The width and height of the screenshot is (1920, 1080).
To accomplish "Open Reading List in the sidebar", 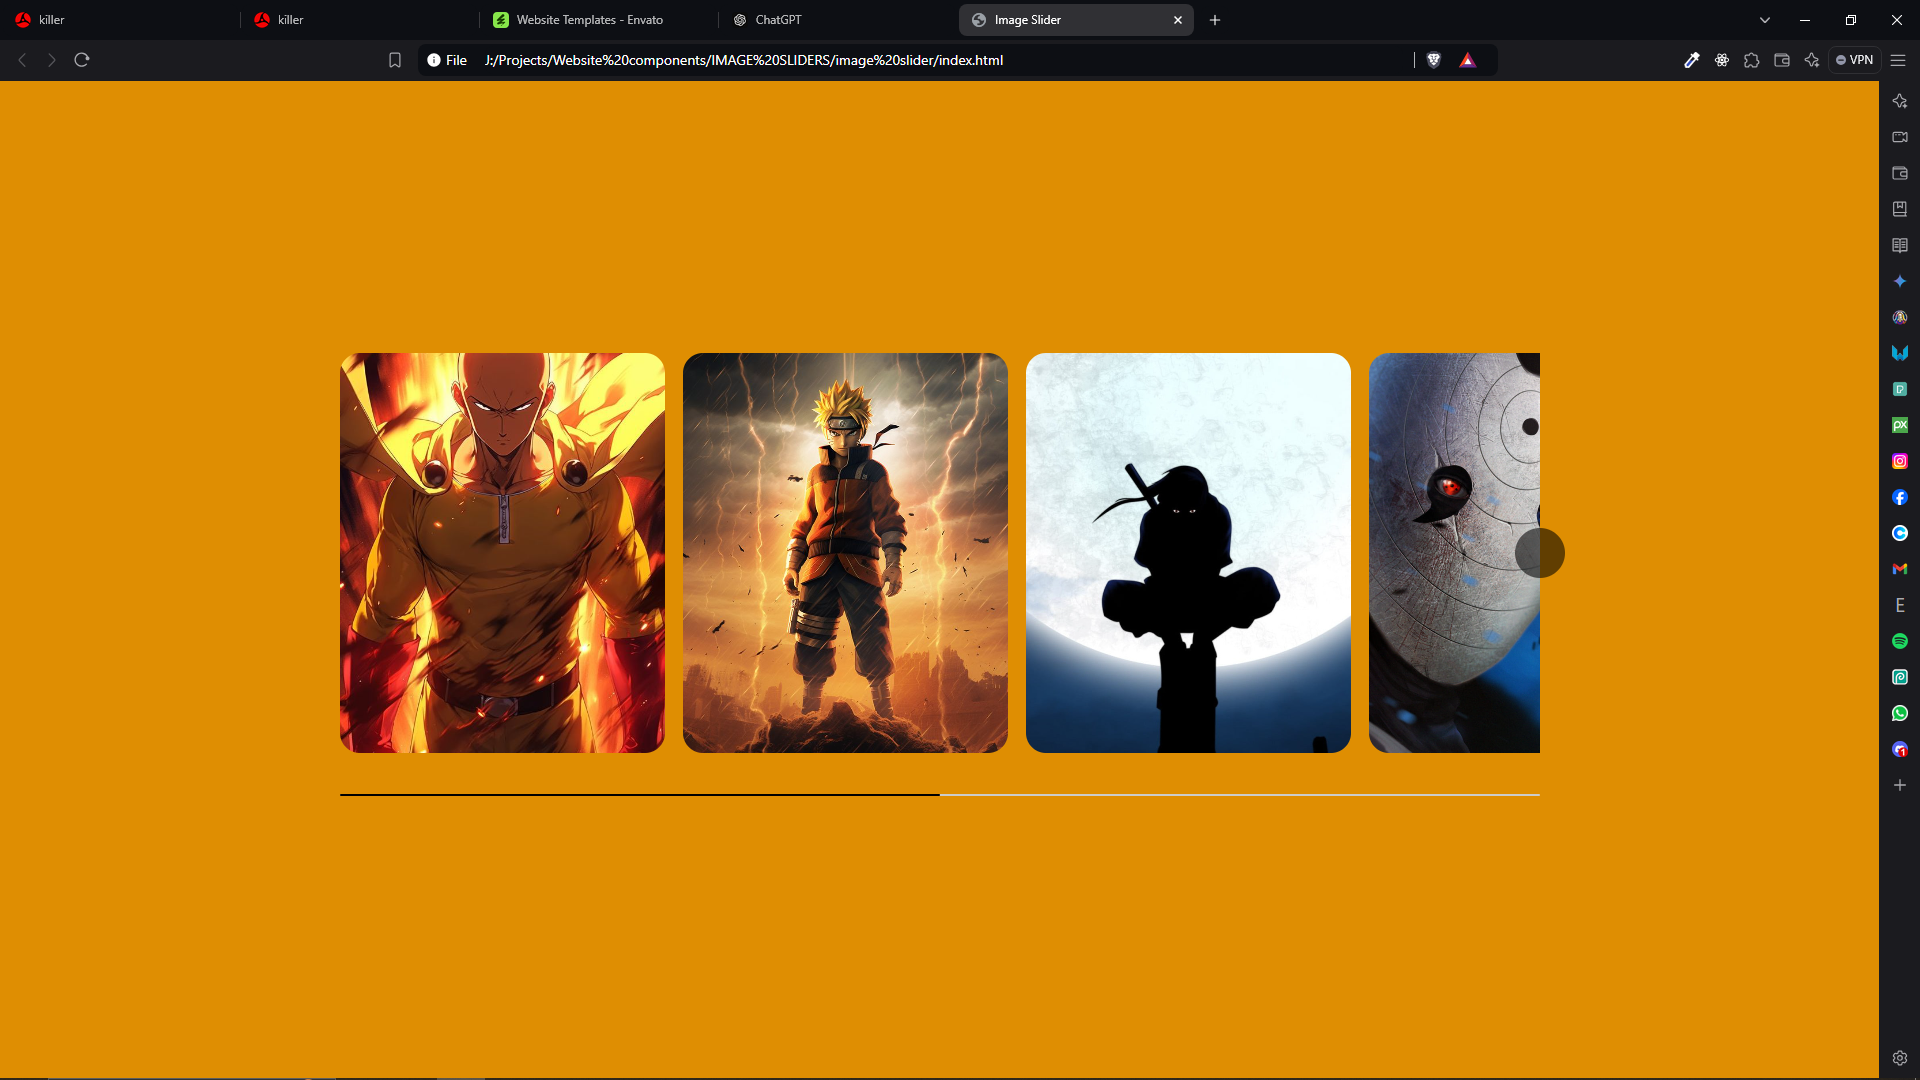I will coord(1900,245).
